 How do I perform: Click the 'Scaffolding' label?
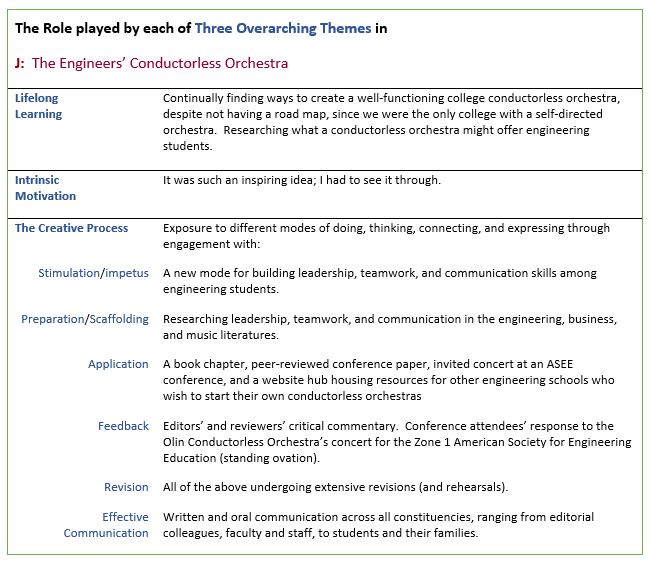[x=119, y=319]
